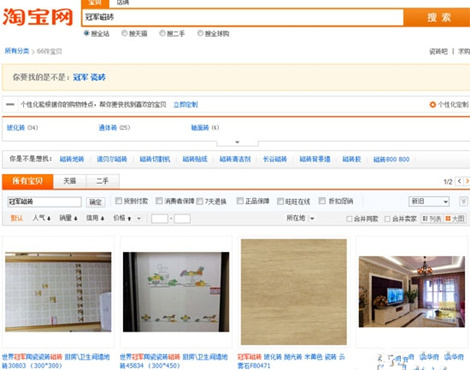Viewport: 470px width, 370px height.
Task: Enable the 折扣促销 checkbox
Action: pos(322,201)
